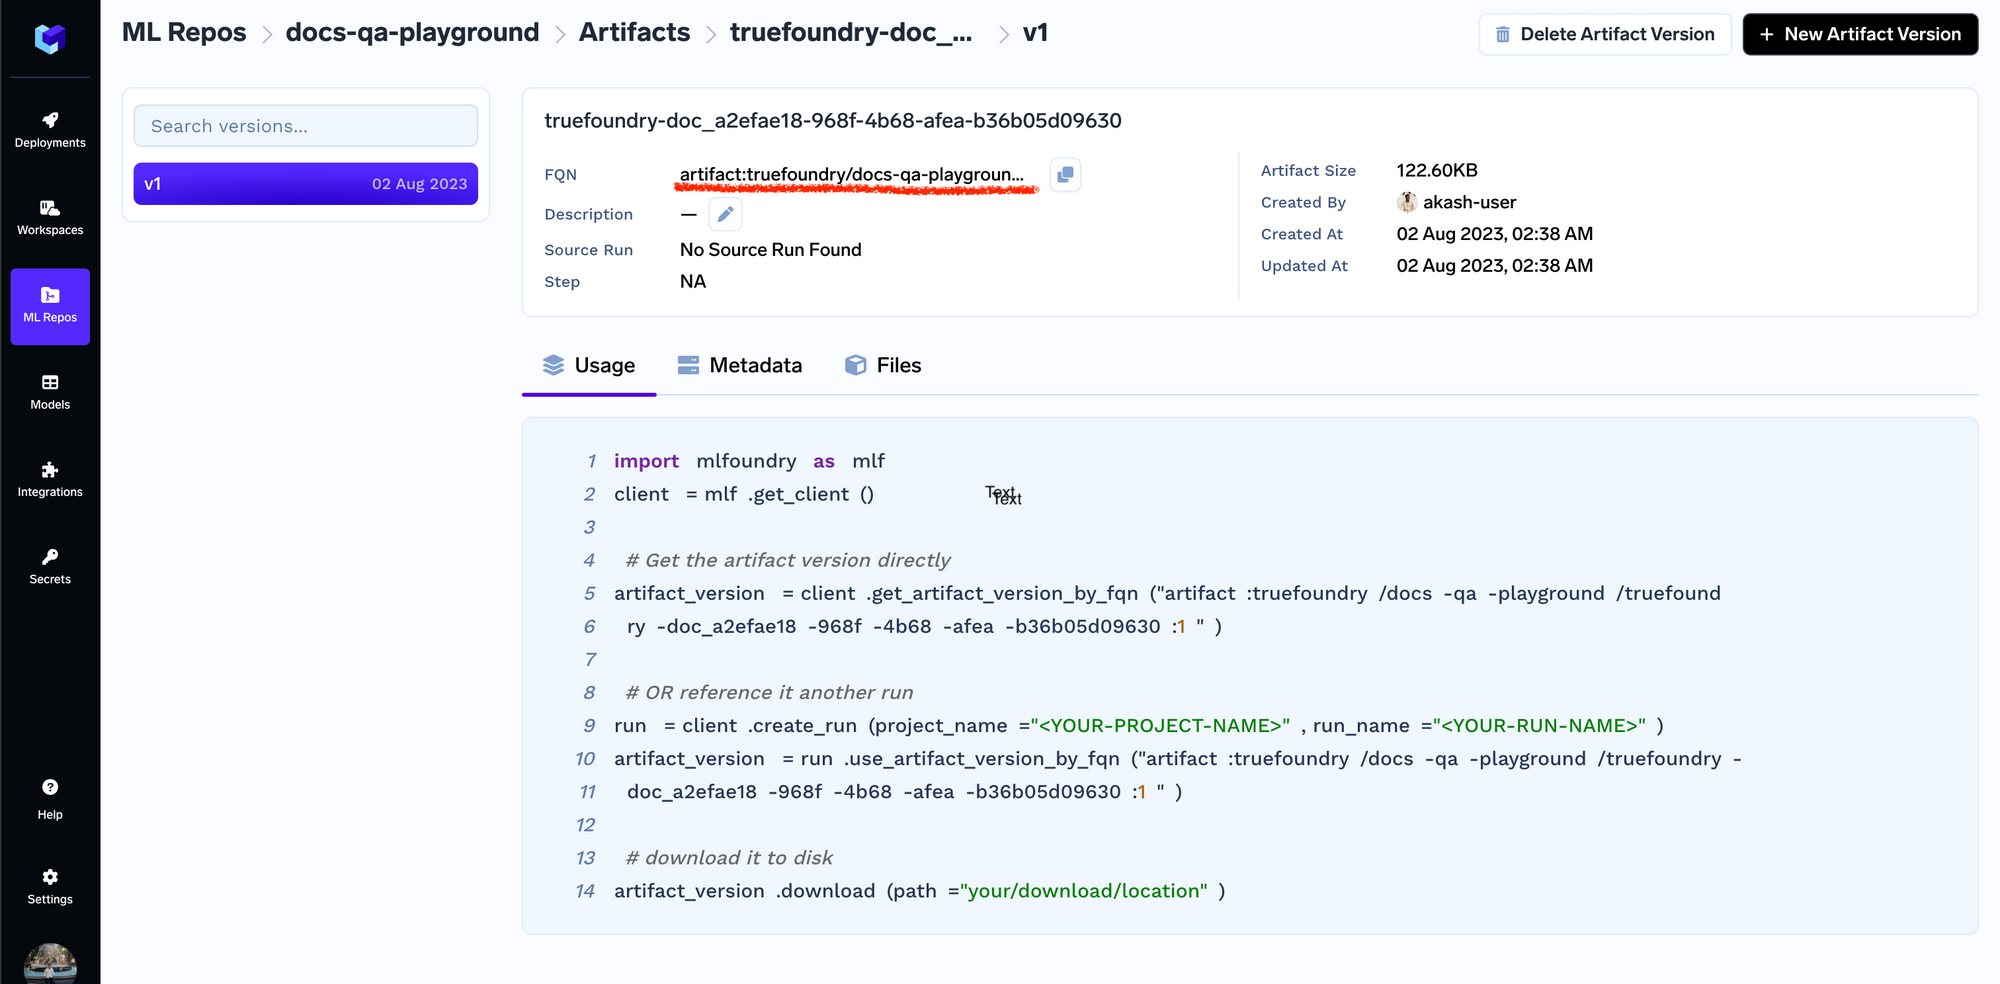Select version v1 in list
This screenshot has width=2000, height=984.
(x=306, y=184)
